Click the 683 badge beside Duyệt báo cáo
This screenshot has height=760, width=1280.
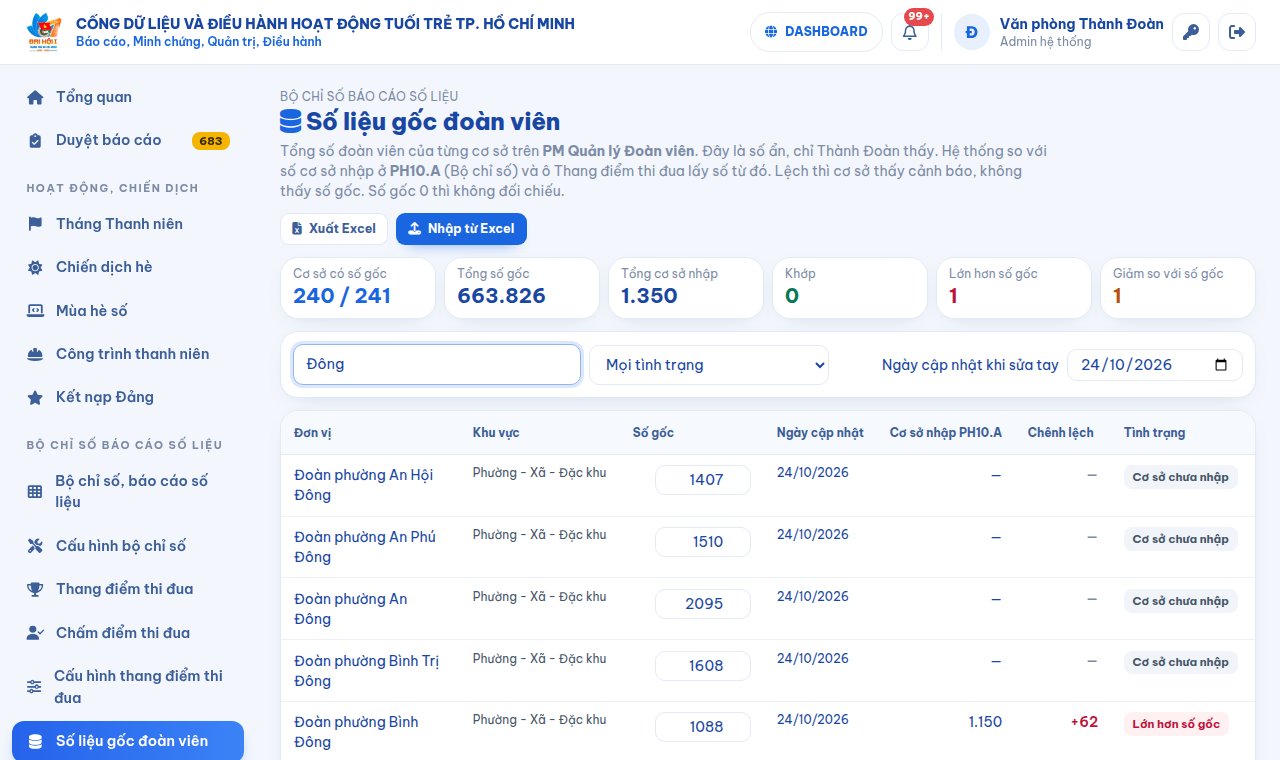pos(211,141)
